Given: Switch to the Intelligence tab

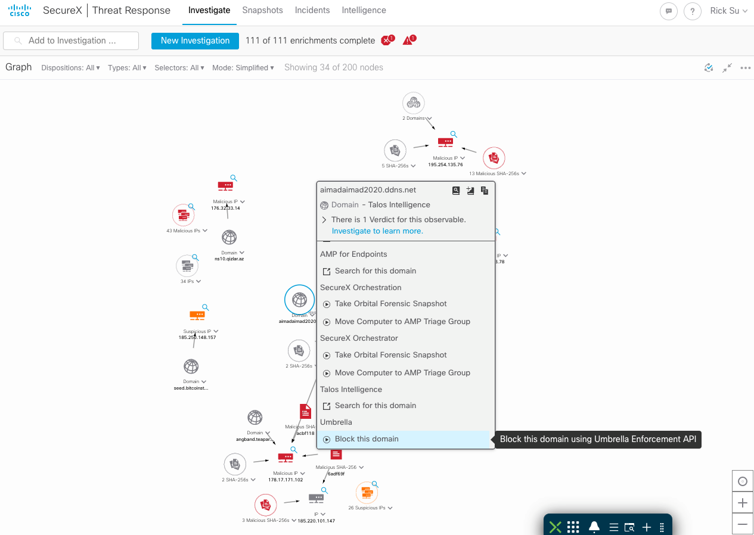Looking at the screenshot, I should coord(364,10).
